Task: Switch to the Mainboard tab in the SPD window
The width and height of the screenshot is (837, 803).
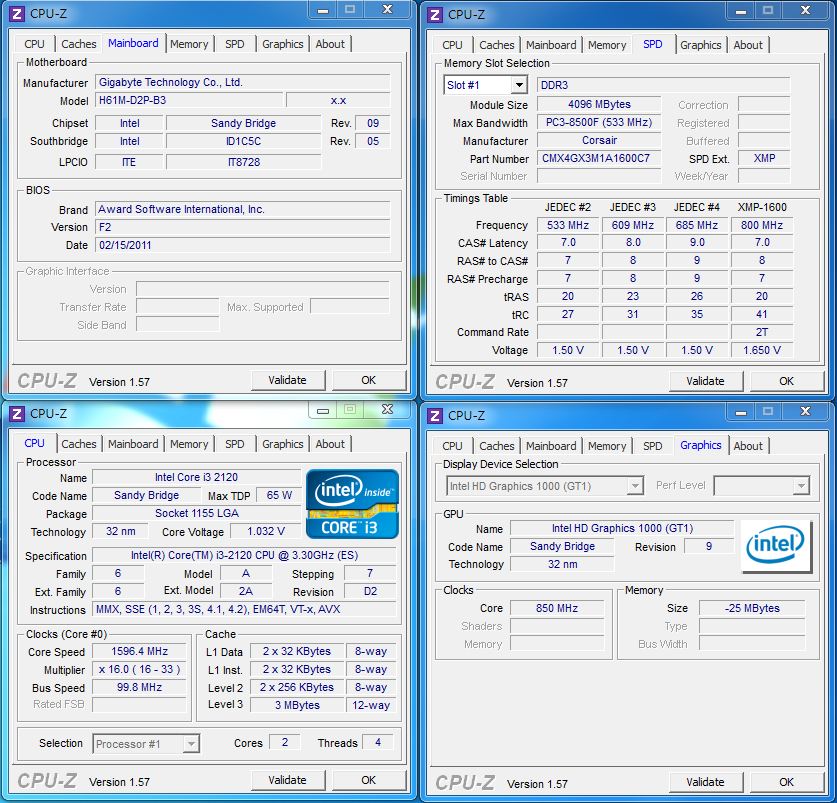Action: tap(551, 45)
